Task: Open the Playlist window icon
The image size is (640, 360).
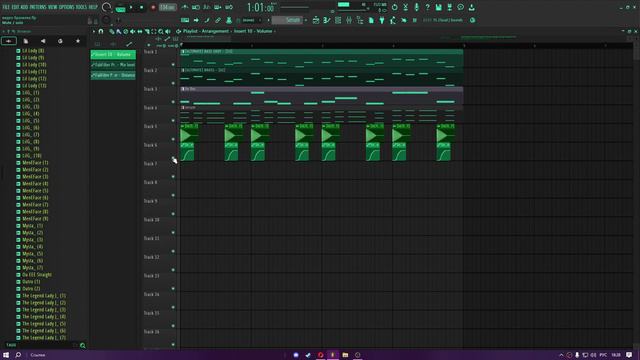Action: (x=316, y=20)
